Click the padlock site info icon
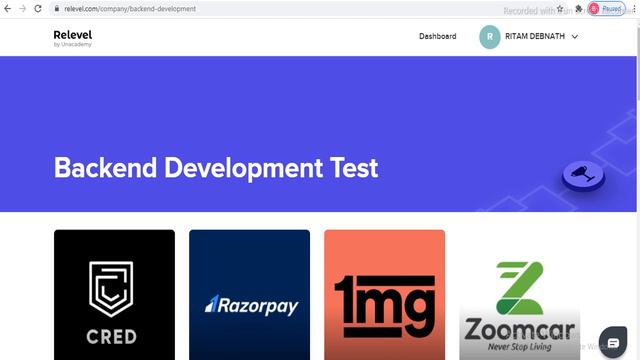This screenshot has height=360, width=640. click(57, 9)
